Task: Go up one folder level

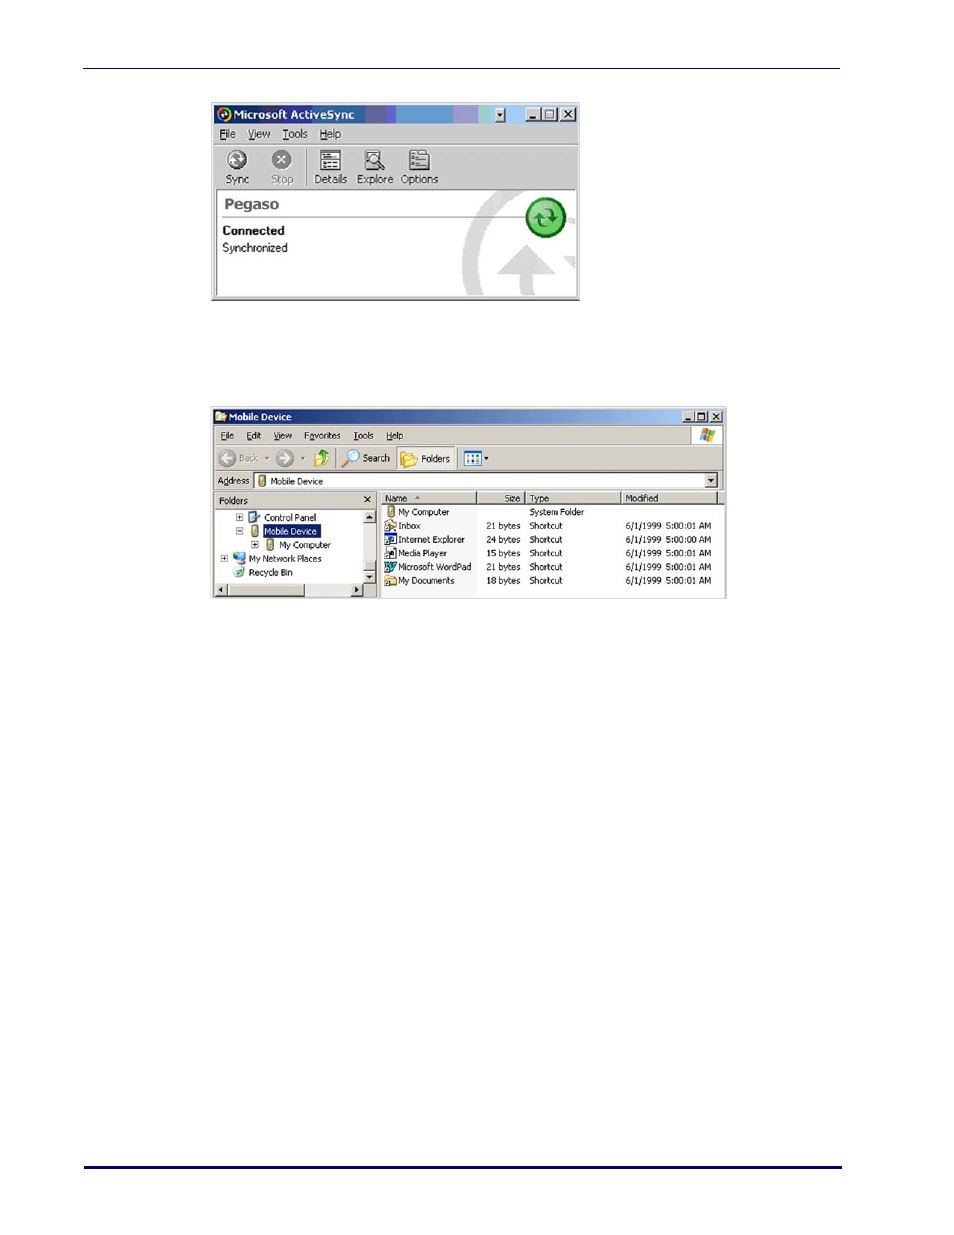Action: point(321,458)
